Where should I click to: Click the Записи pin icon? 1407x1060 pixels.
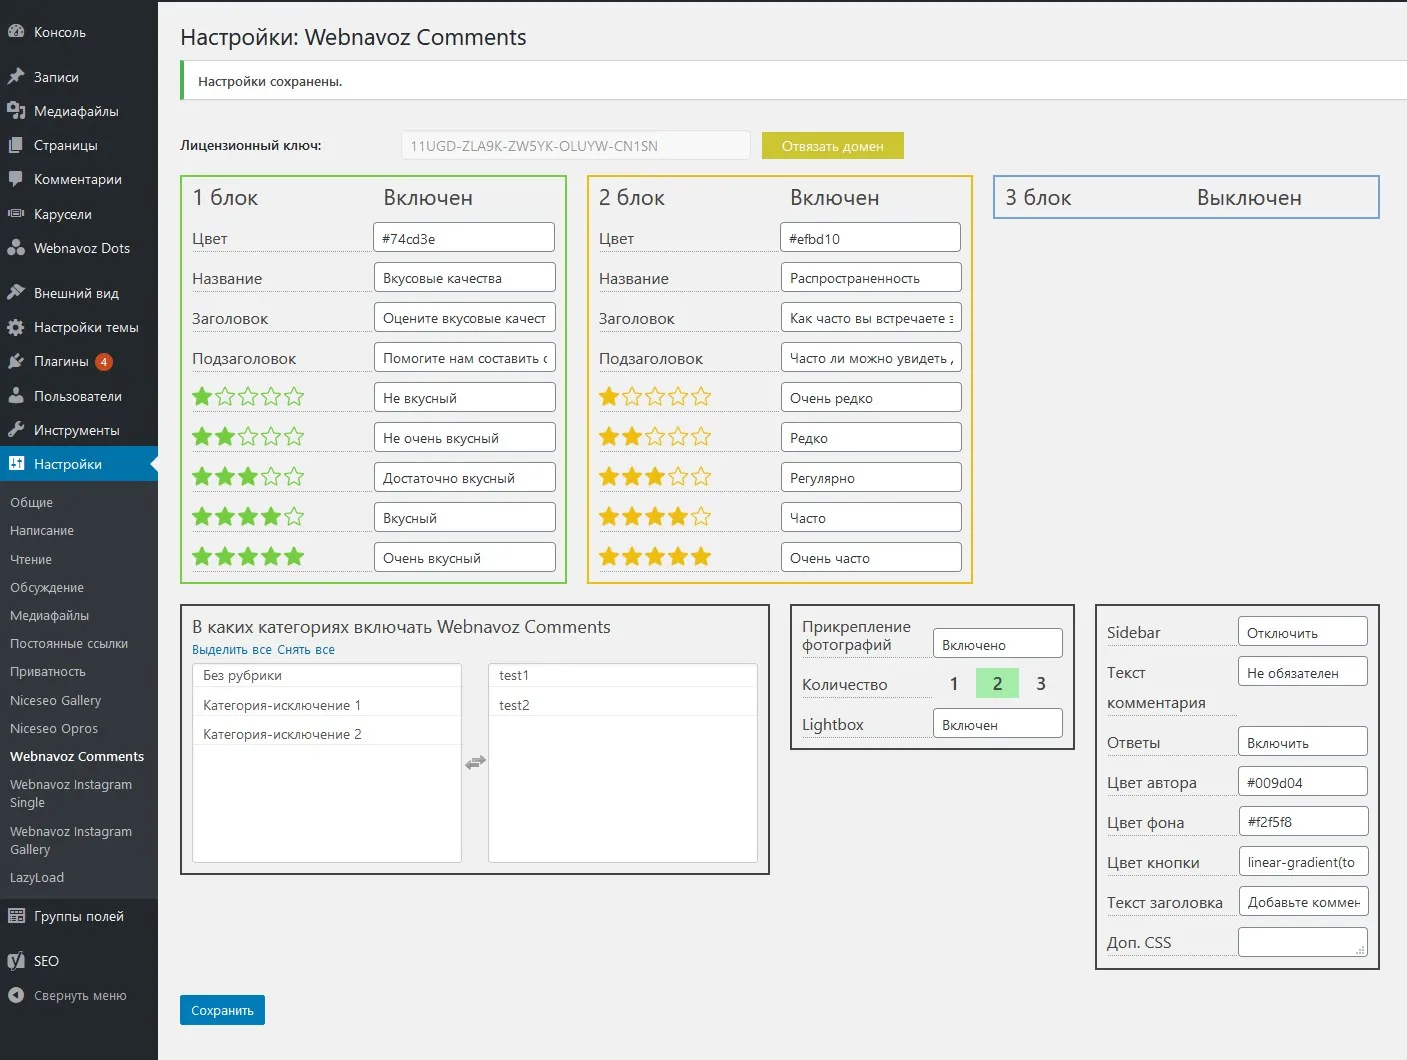pyautogui.click(x=16, y=77)
